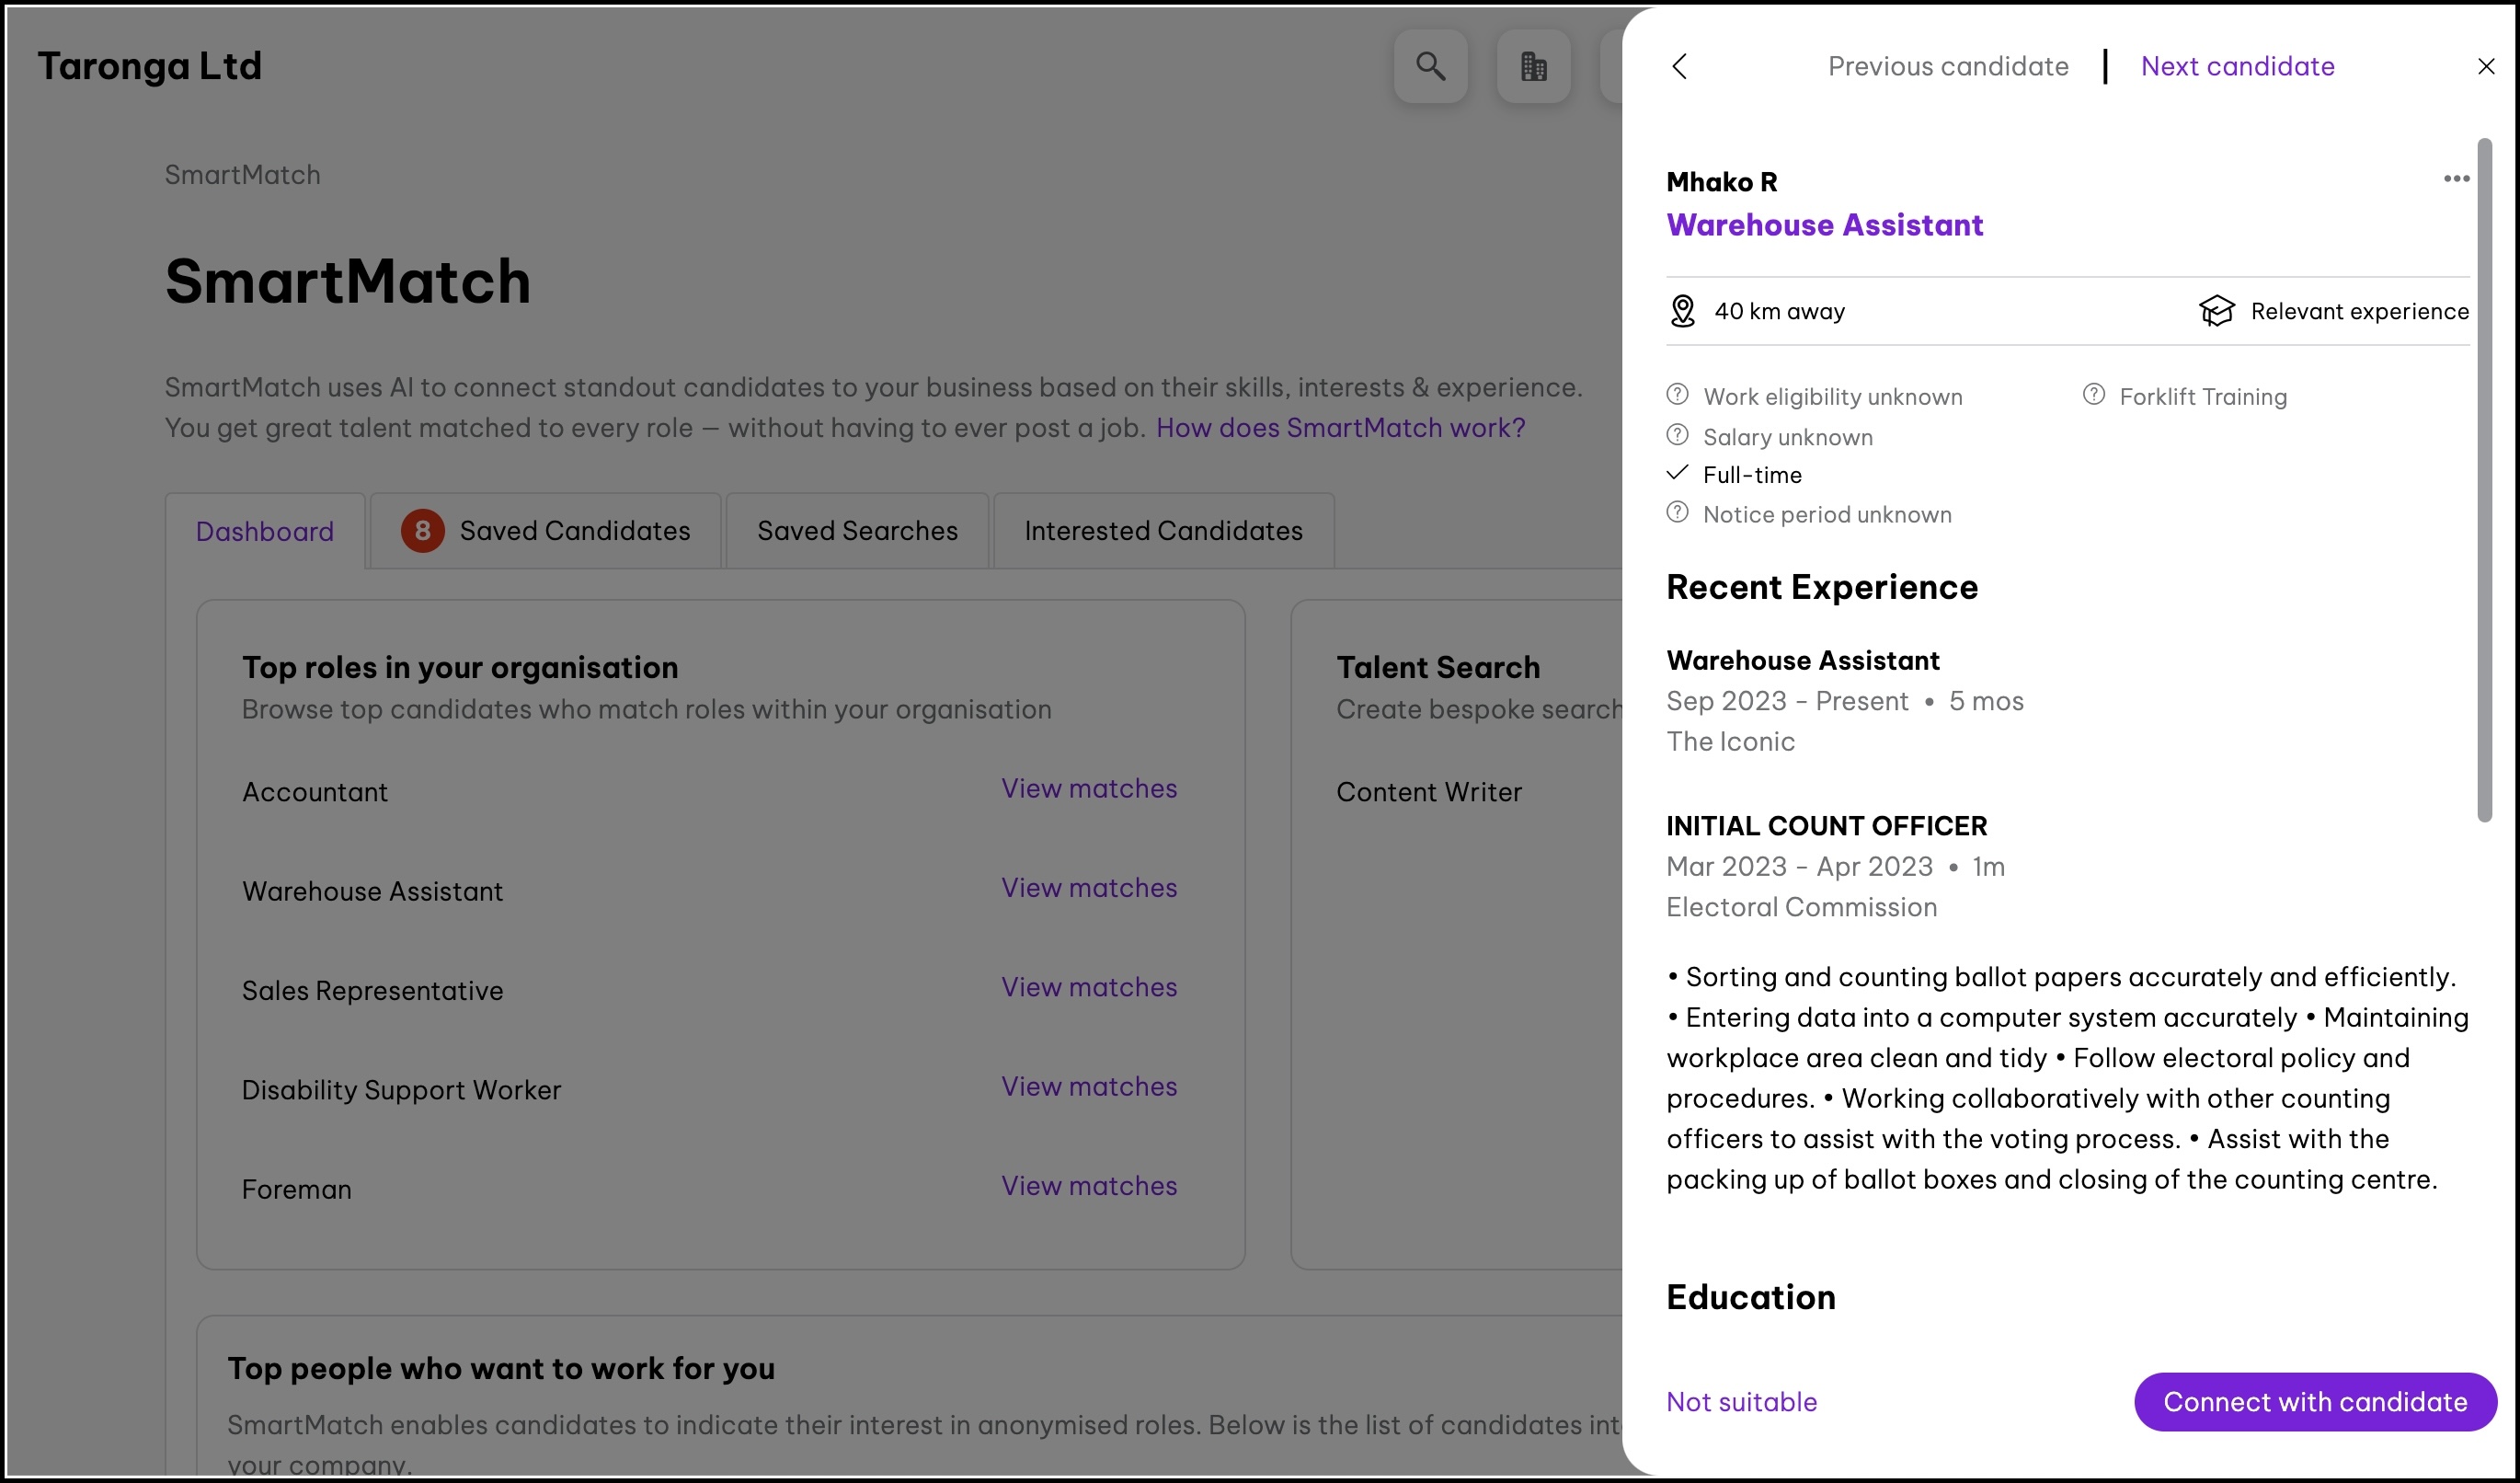Screen dimensions: 2520x1483
Task: Click question icon beside Notice period unknown
Action: [x=1677, y=513]
